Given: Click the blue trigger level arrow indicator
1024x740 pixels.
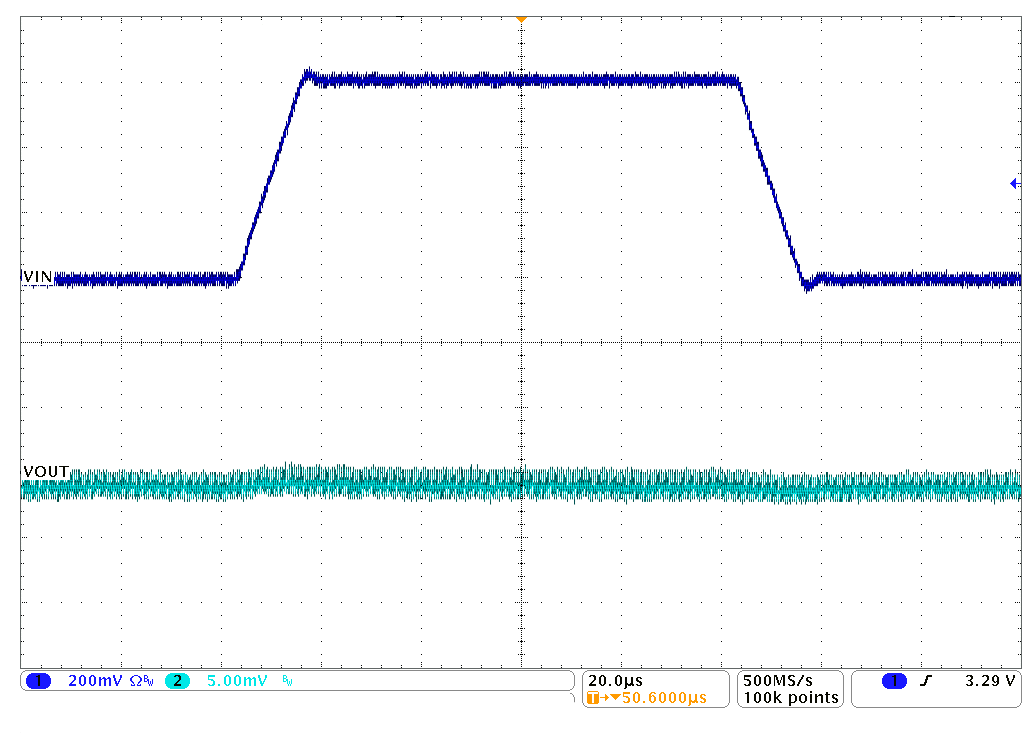Looking at the screenshot, I should coord(1013,183).
